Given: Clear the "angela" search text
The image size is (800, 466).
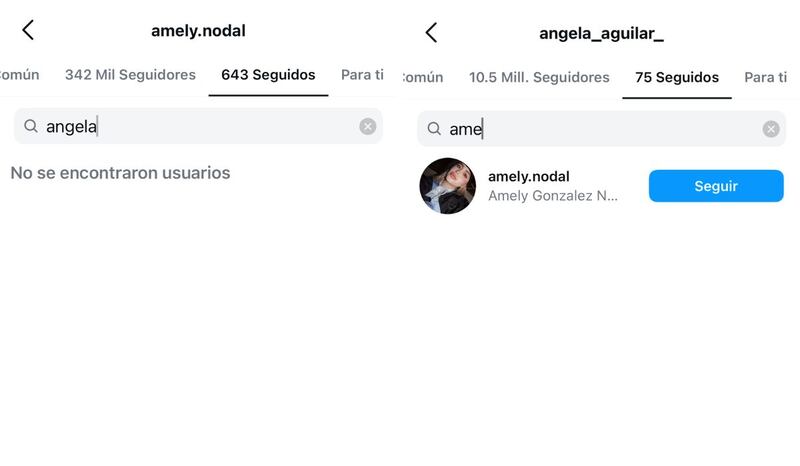Looking at the screenshot, I should pyautogui.click(x=367, y=126).
